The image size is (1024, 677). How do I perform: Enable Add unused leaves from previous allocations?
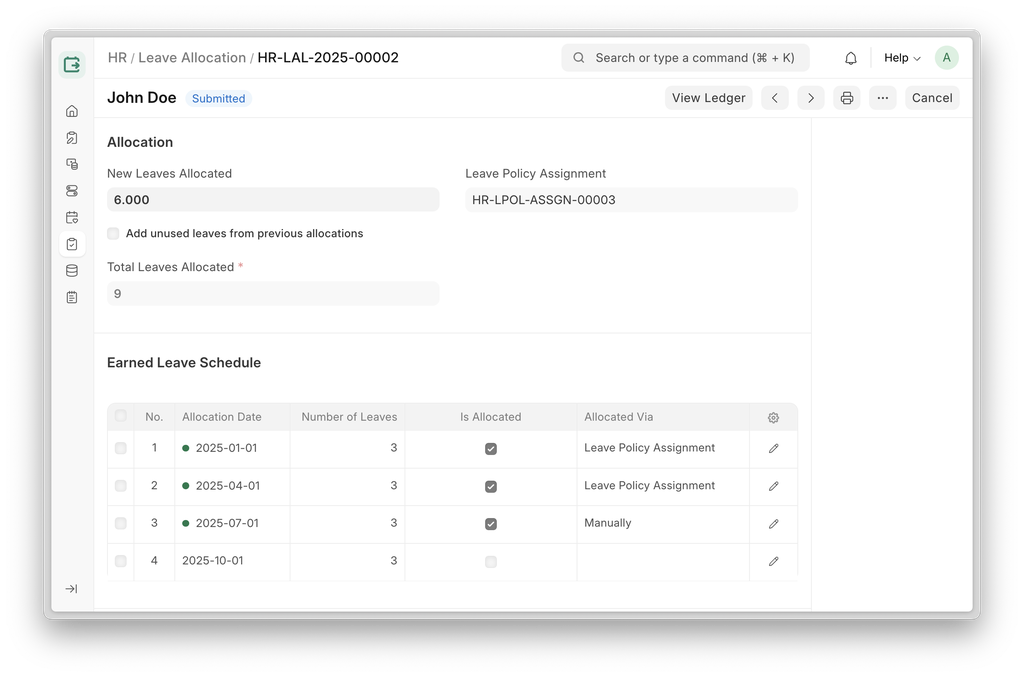(113, 234)
